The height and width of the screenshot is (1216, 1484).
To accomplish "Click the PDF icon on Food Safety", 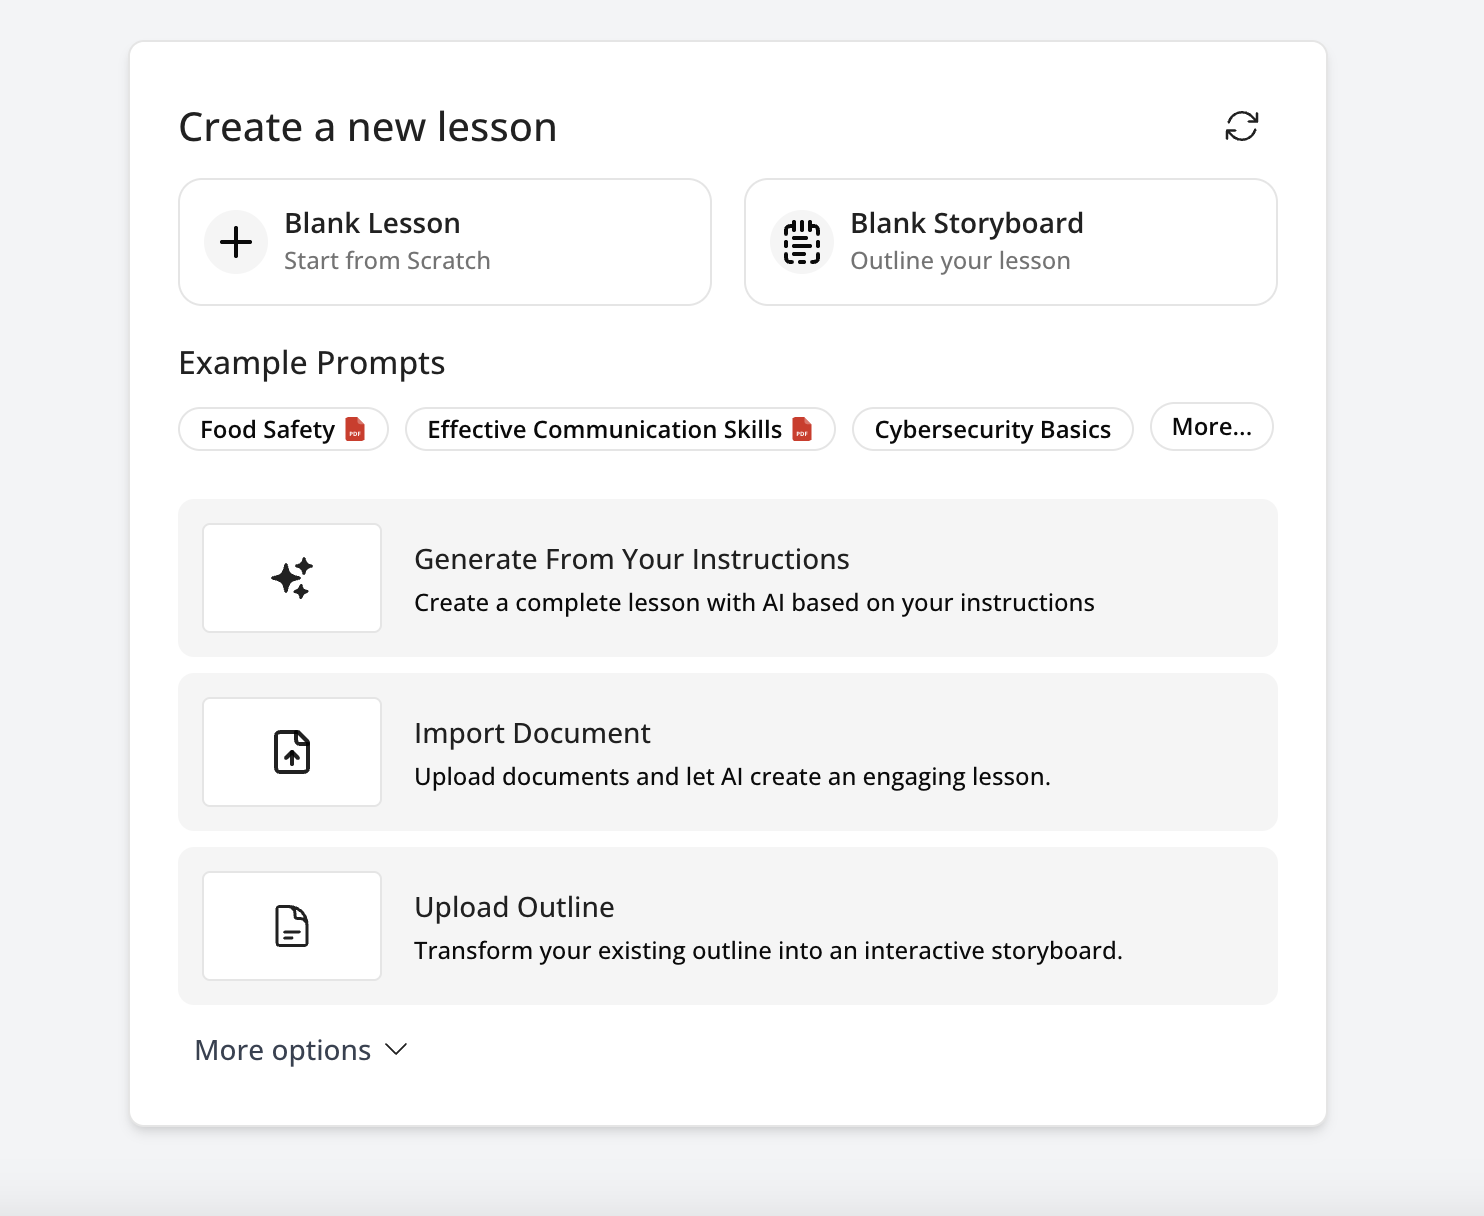I will [x=355, y=429].
